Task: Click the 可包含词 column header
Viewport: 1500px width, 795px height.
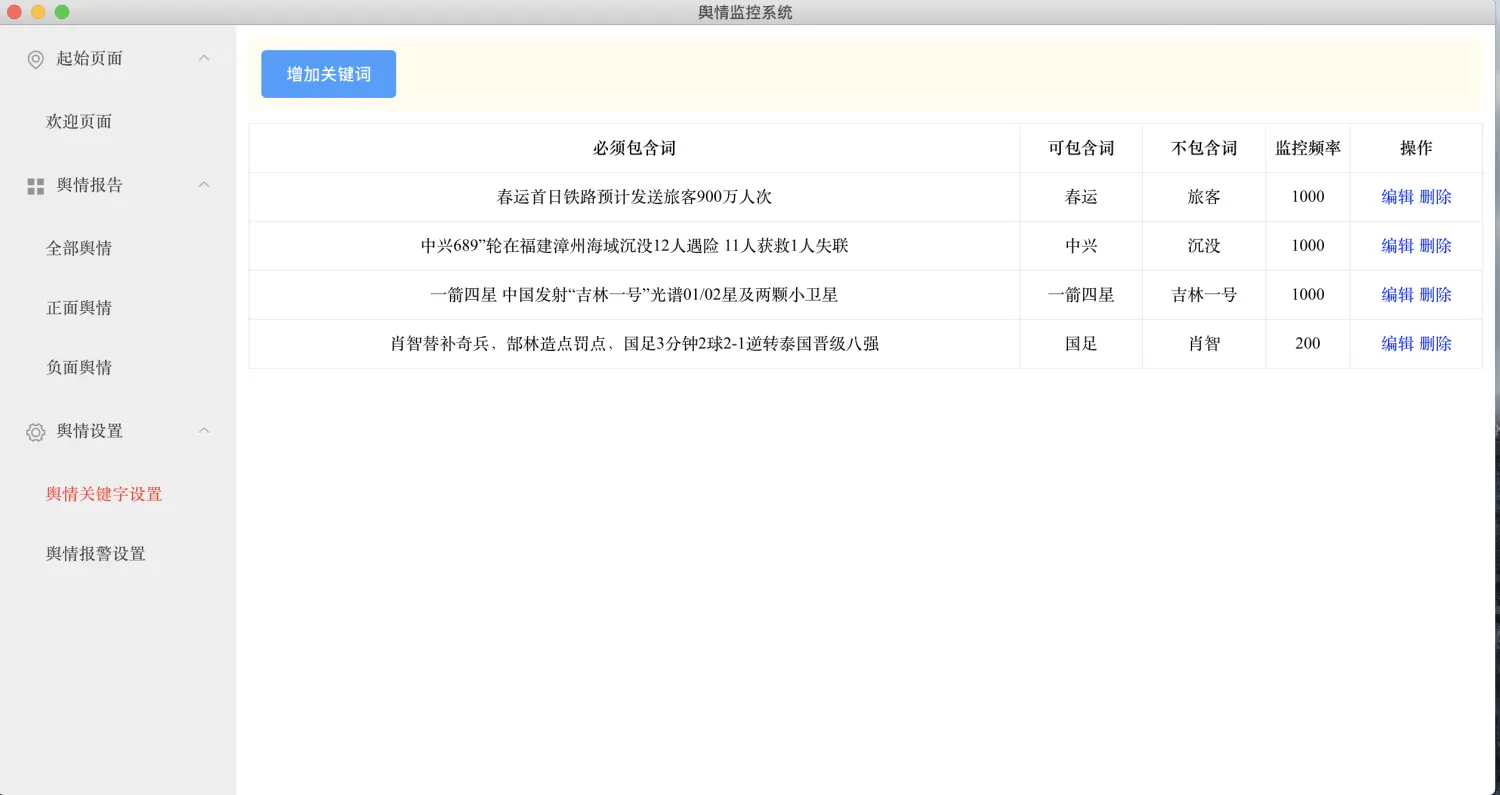Action: 1081,148
